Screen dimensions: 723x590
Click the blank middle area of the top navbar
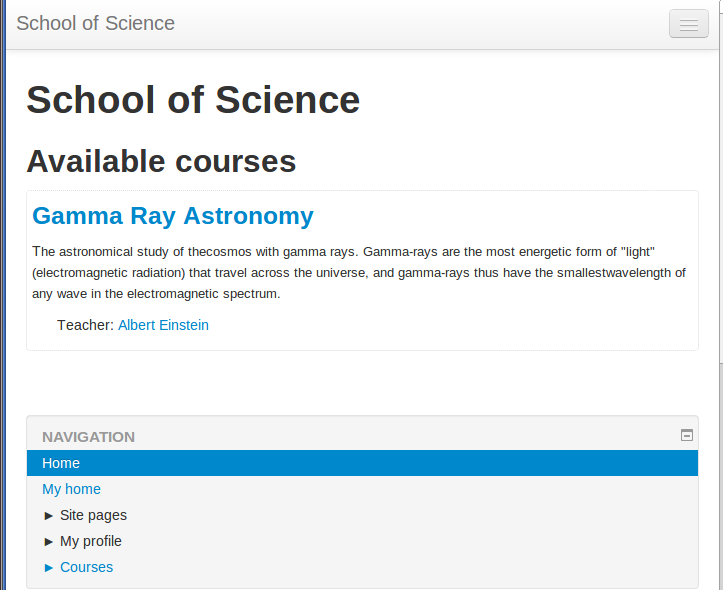420,24
